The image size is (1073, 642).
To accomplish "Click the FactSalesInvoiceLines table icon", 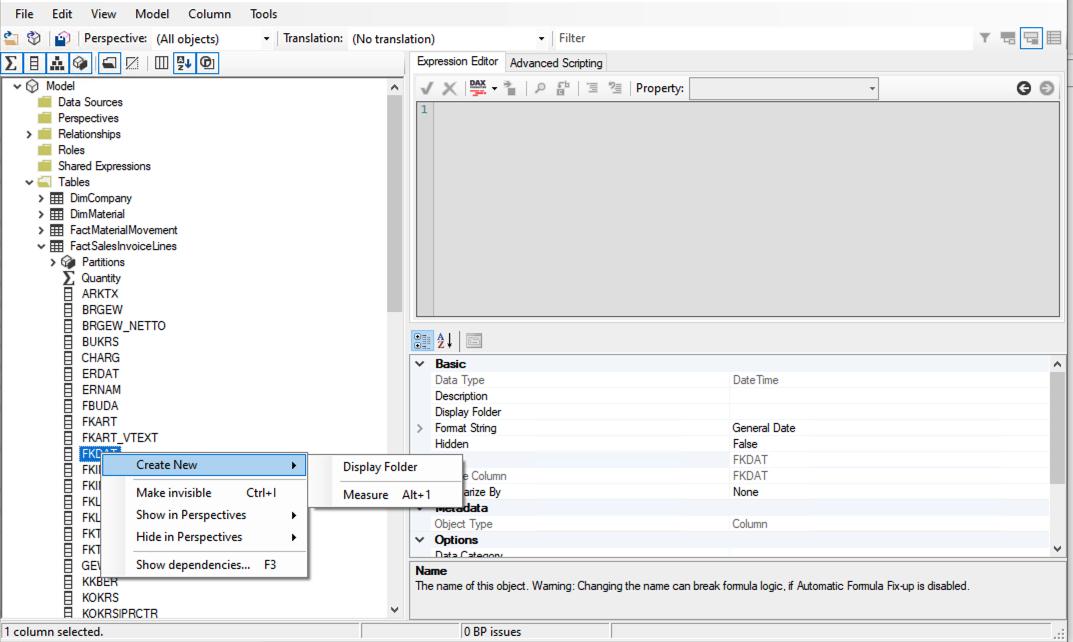I will point(57,246).
